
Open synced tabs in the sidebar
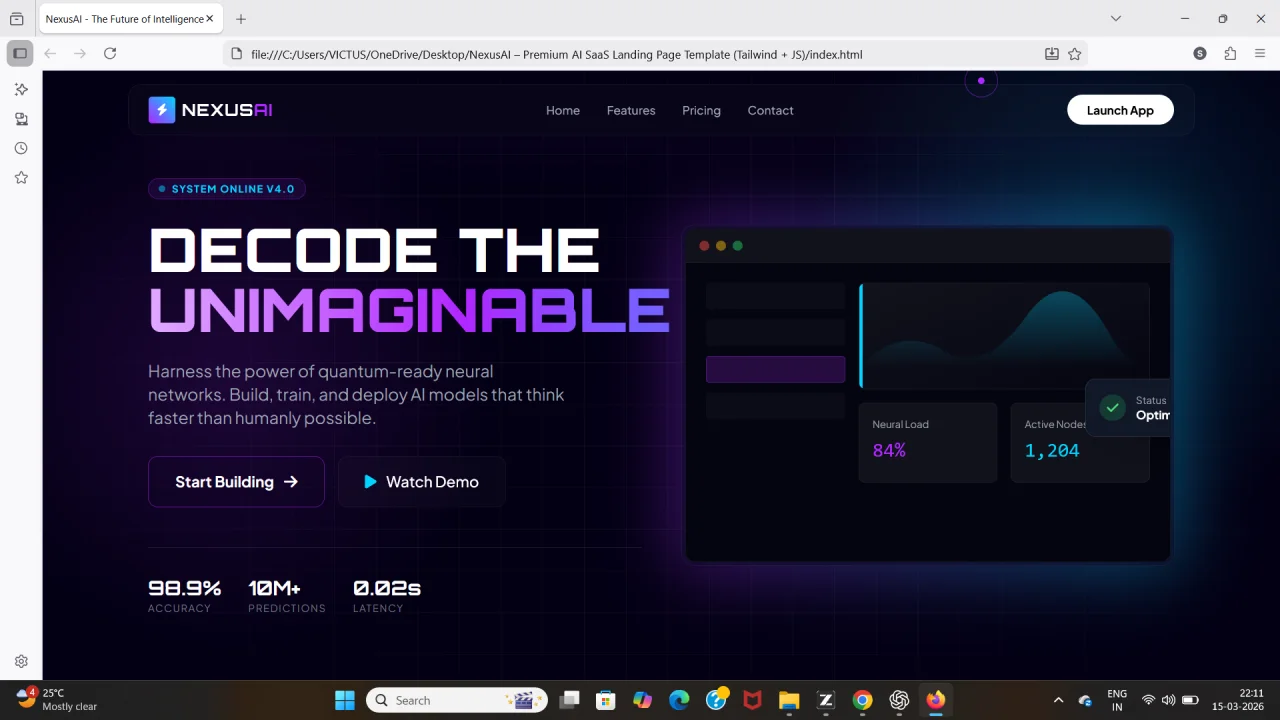21,119
